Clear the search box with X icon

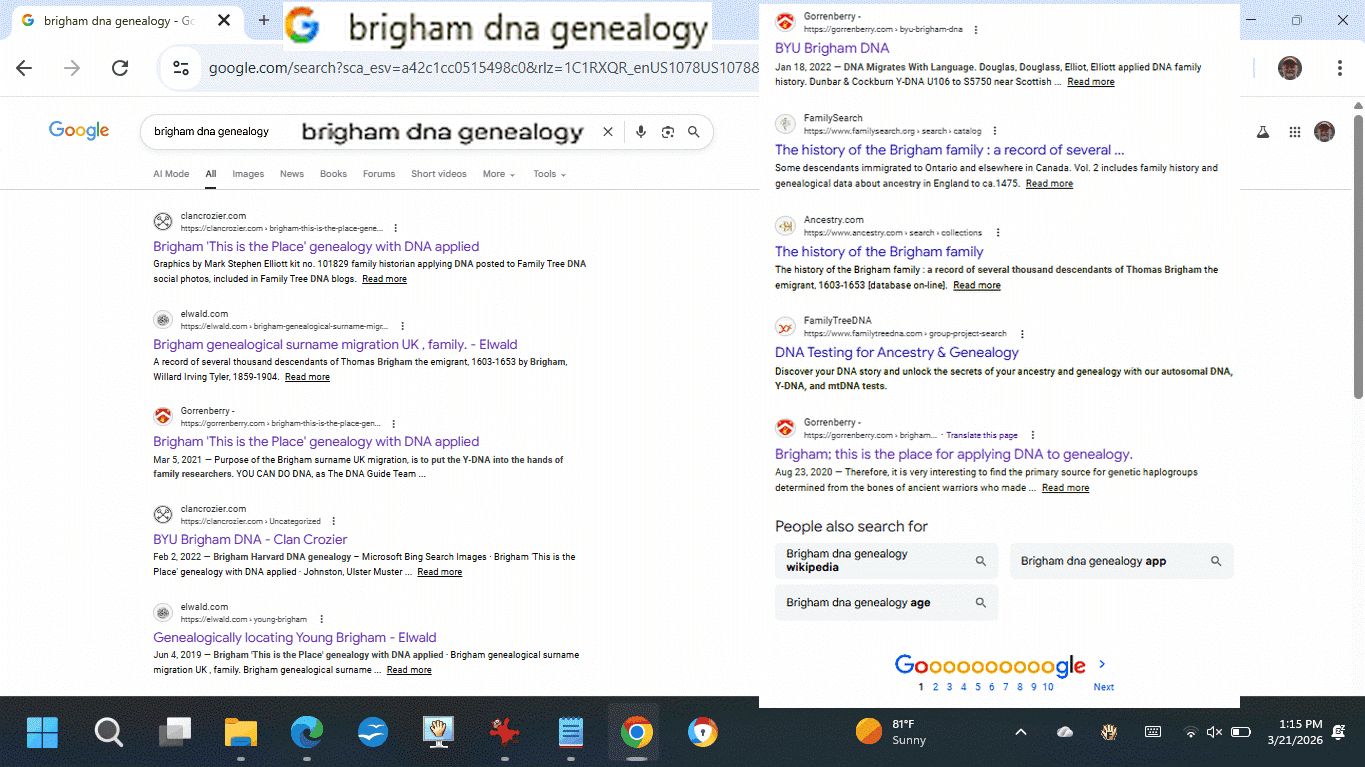click(607, 132)
